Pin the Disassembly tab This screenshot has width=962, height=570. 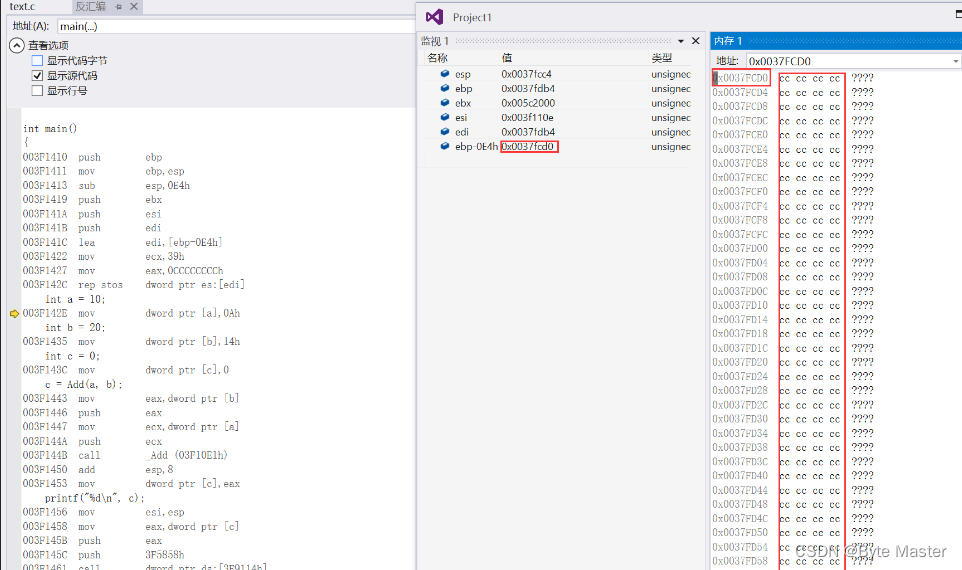[x=118, y=7]
